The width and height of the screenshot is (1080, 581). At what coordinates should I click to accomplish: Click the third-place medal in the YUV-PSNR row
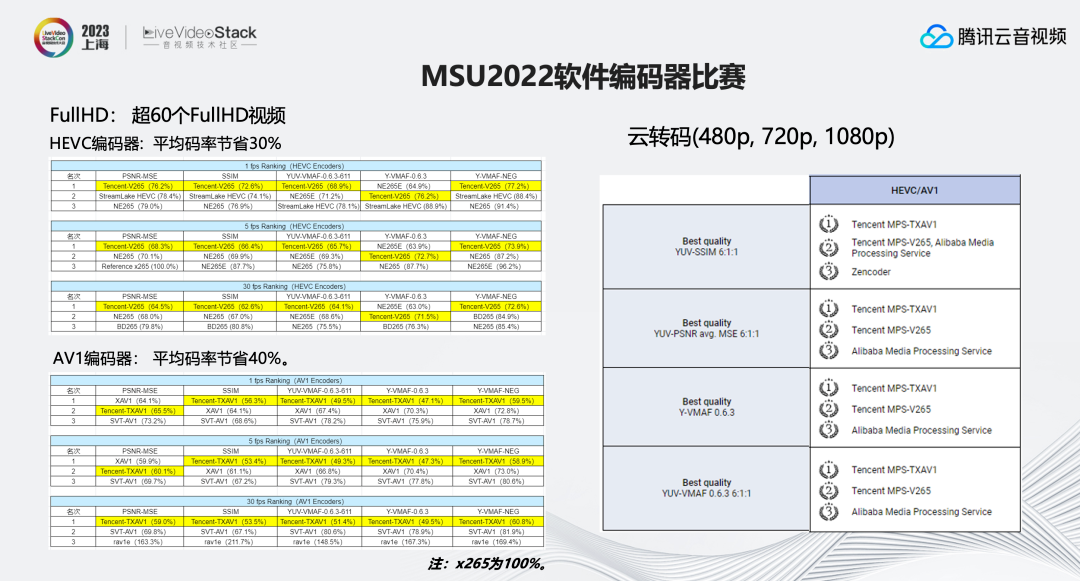(829, 351)
